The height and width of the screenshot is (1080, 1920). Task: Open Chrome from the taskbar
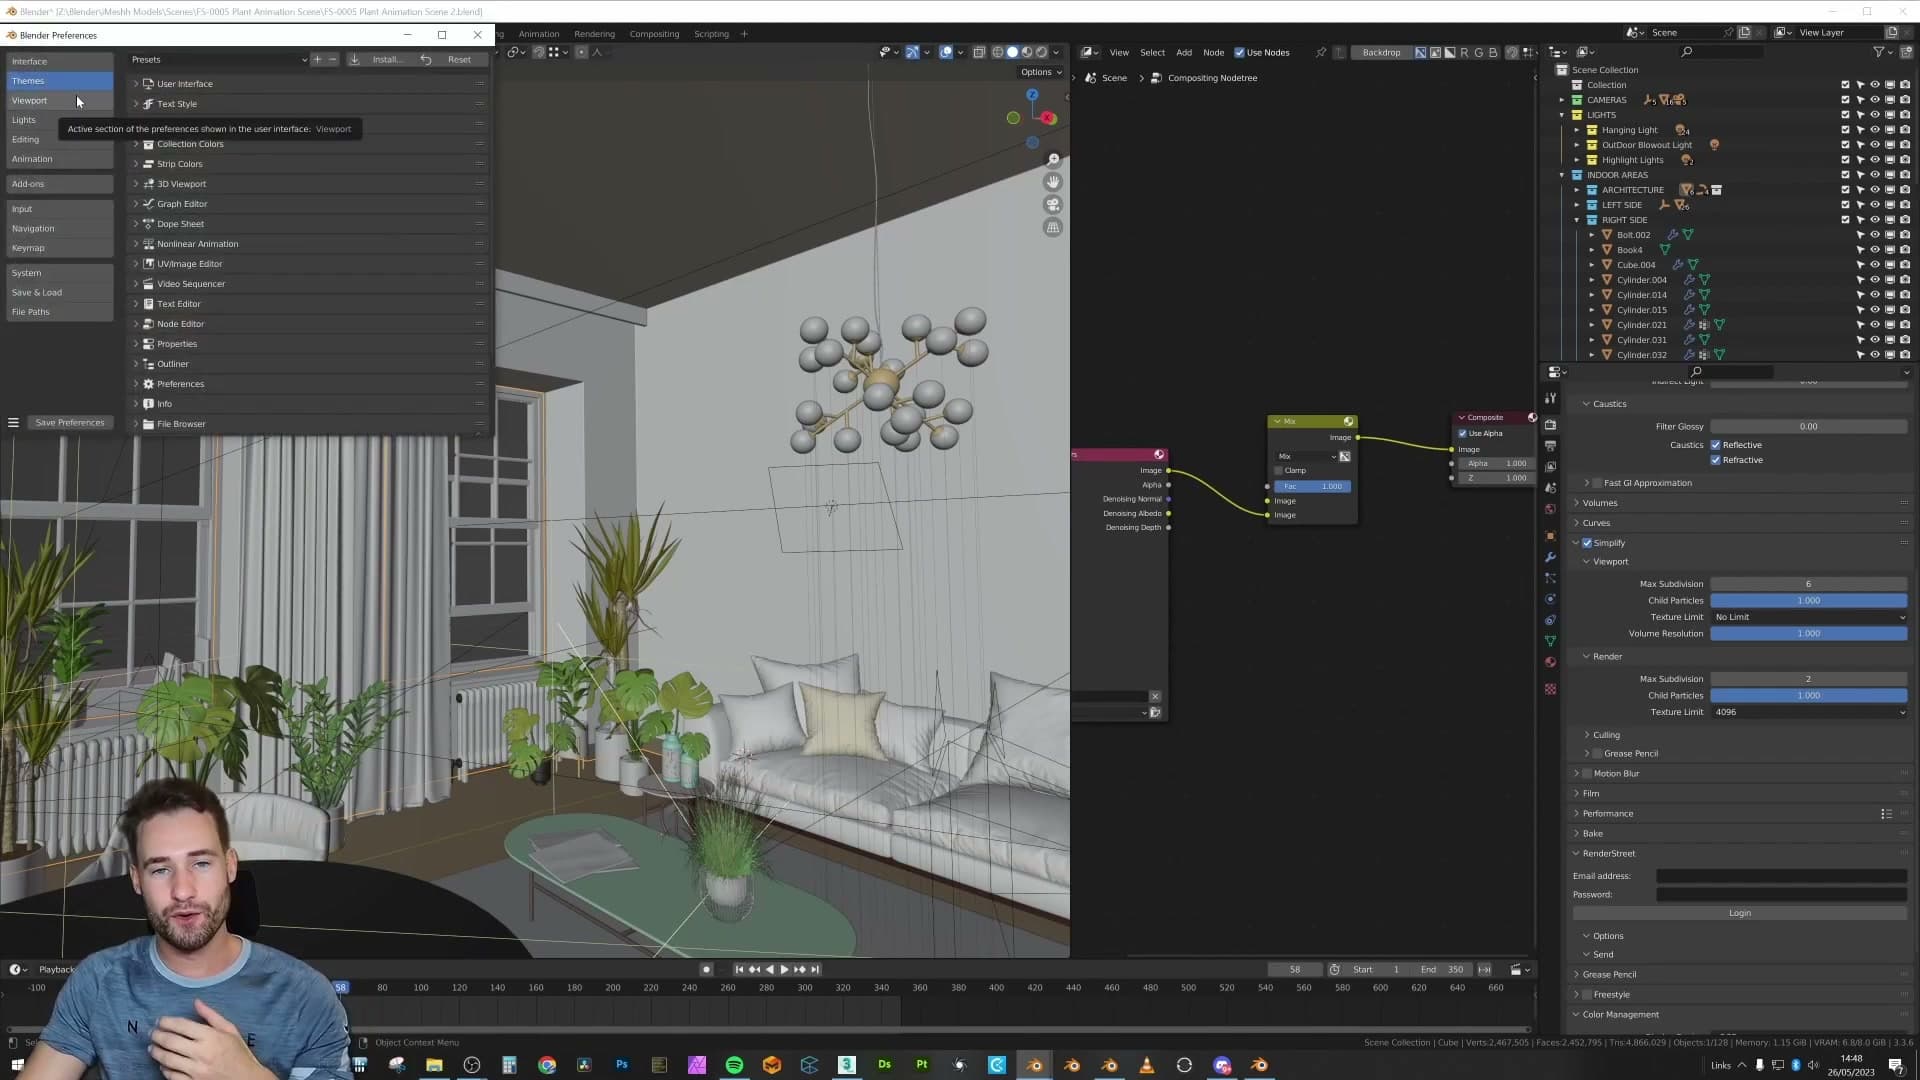[547, 1065]
